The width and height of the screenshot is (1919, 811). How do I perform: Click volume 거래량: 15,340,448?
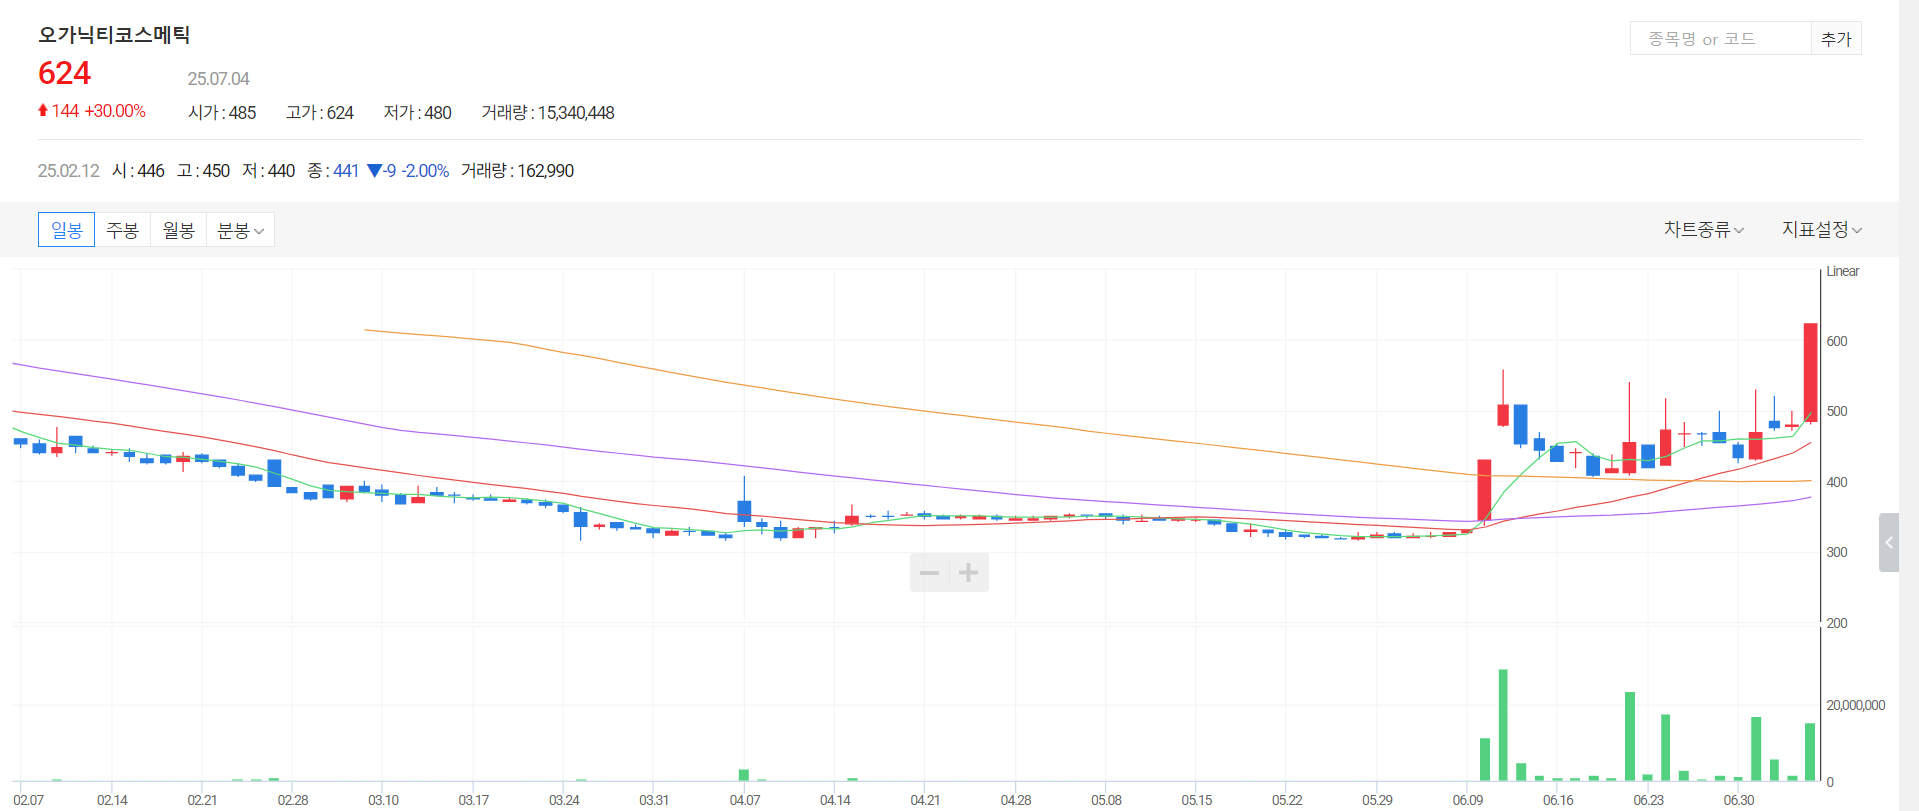tap(548, 113)
